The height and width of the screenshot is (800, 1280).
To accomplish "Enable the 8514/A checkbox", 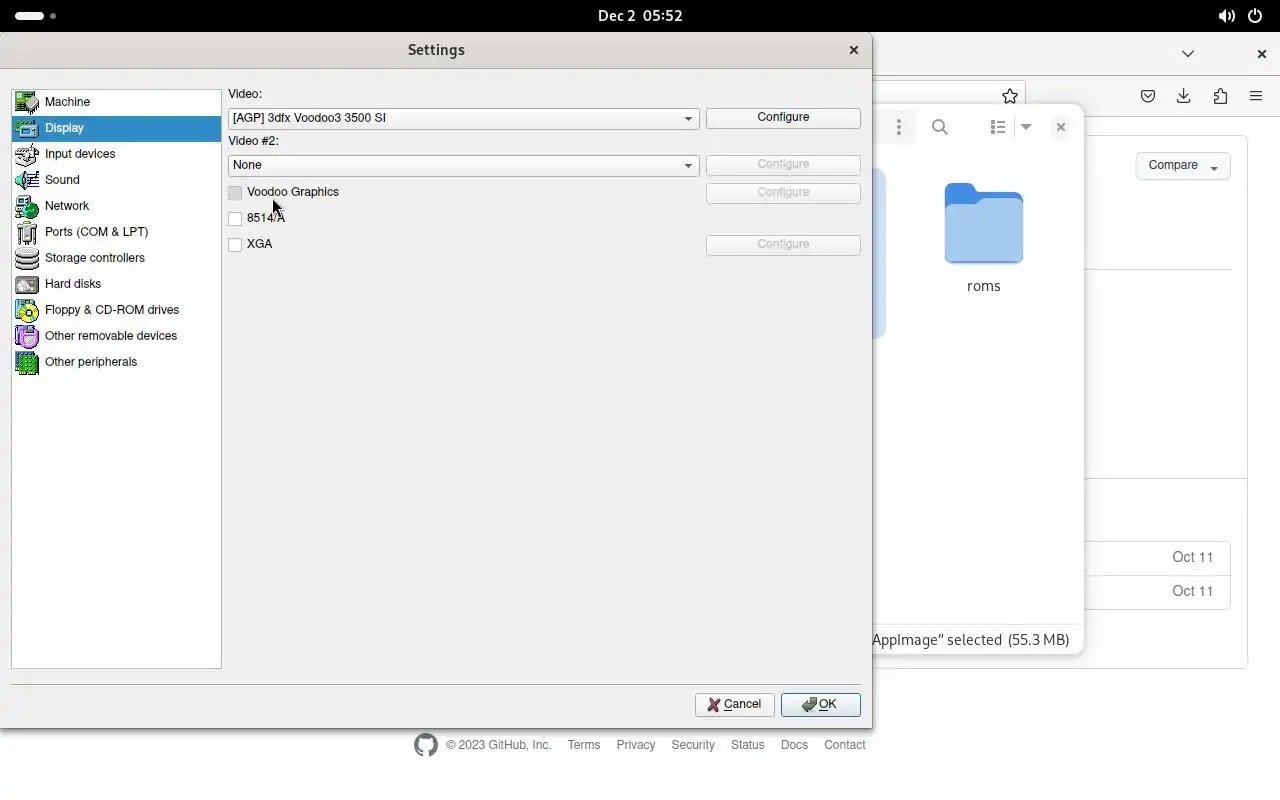I will (235, 218).
